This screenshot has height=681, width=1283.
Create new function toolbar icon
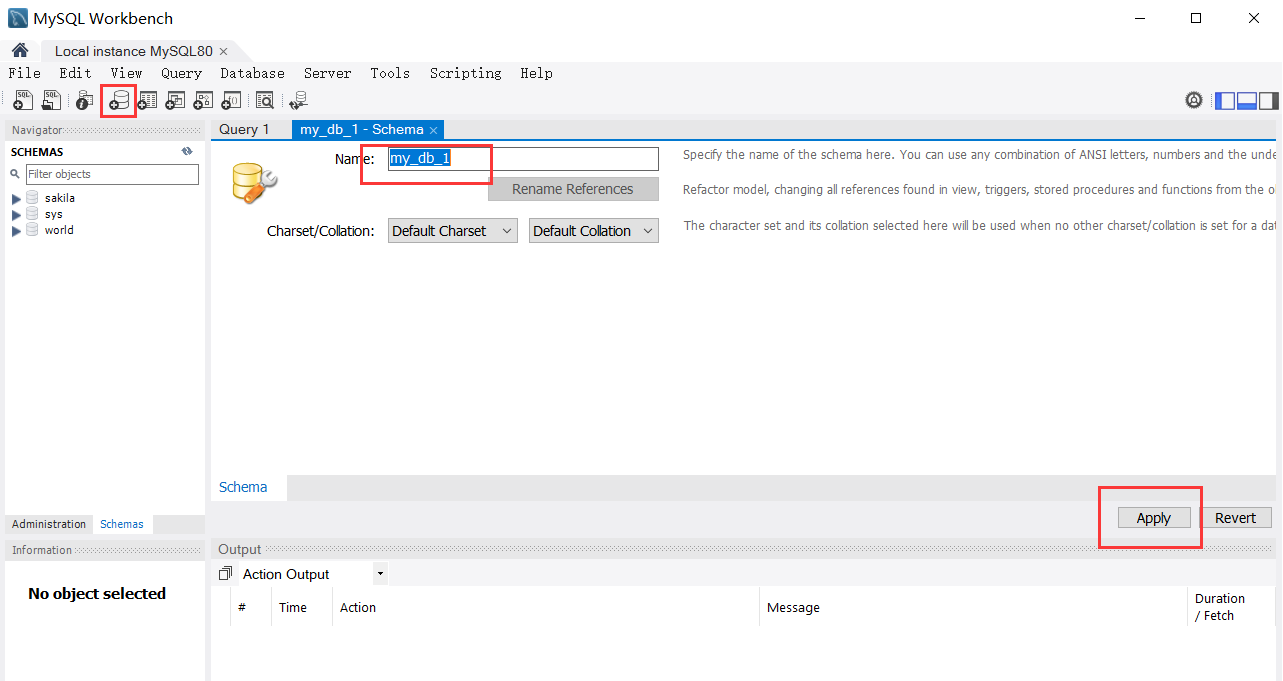(231, 100)
